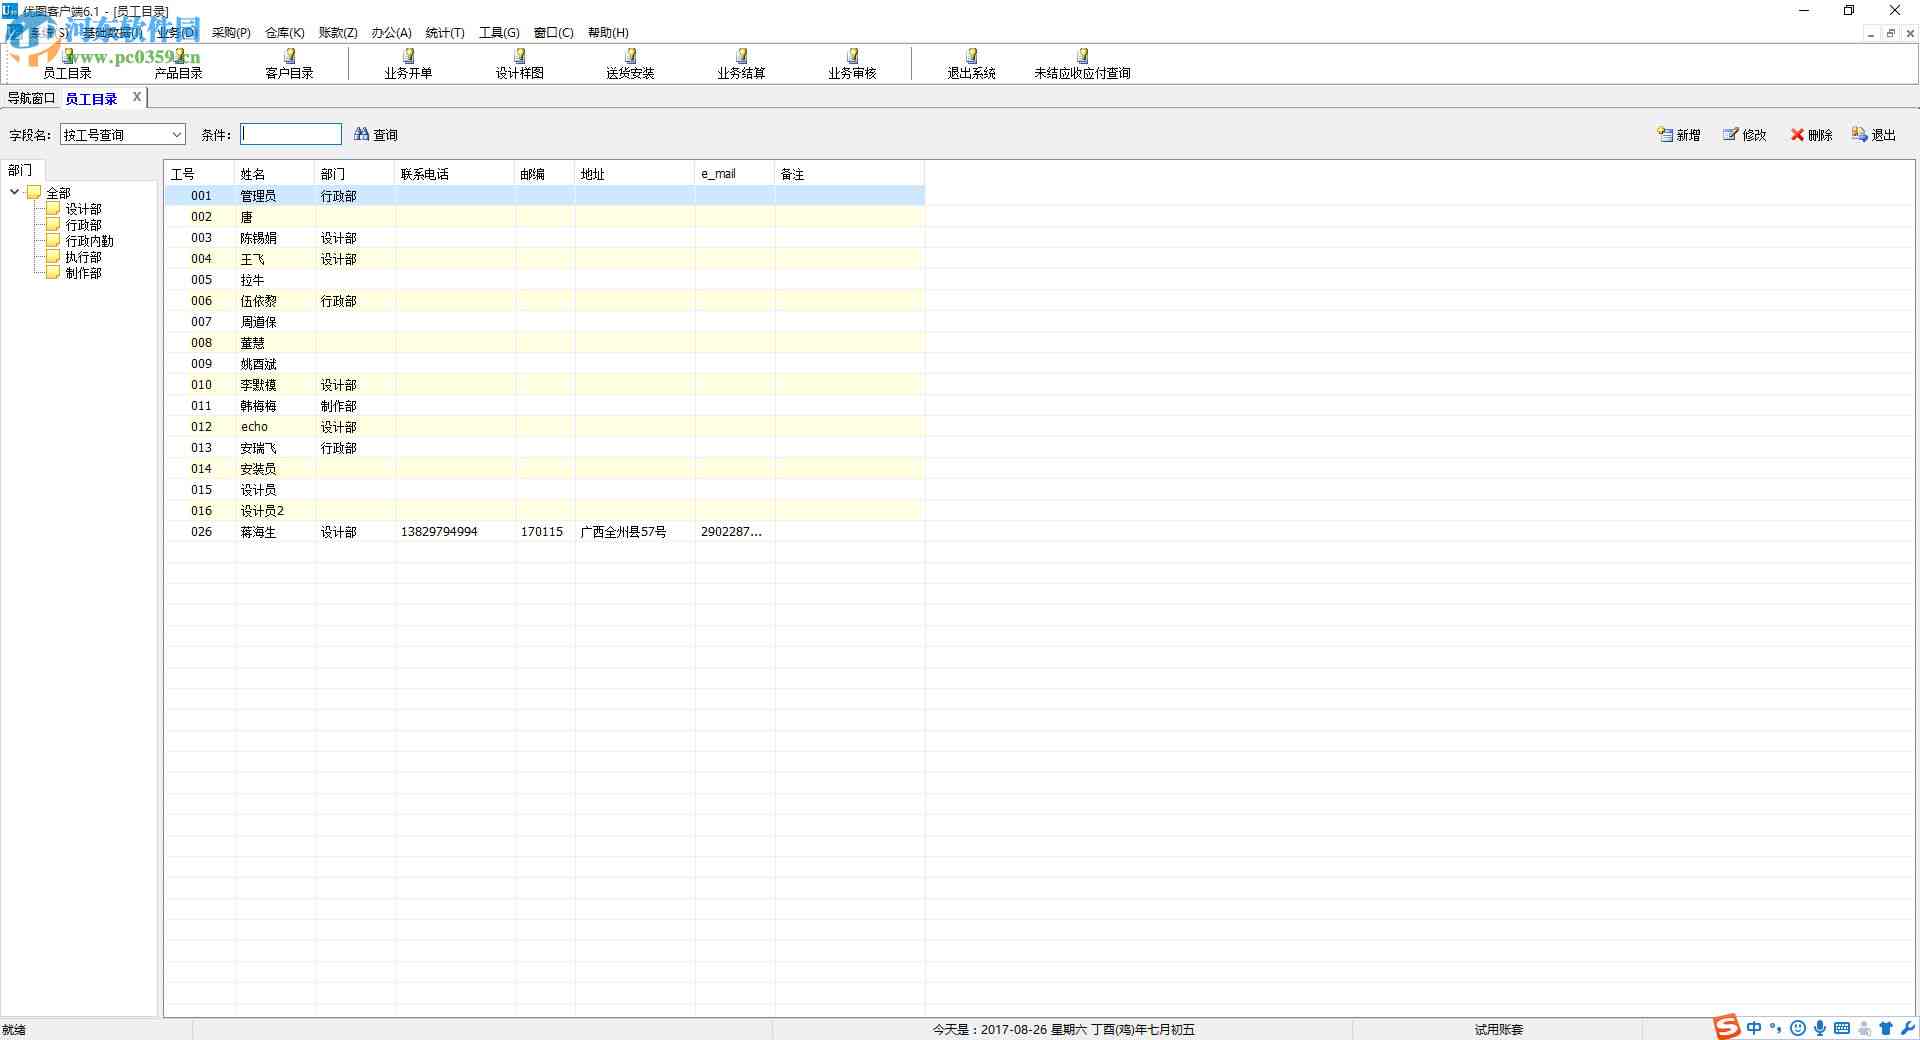This screenshot has width=1920, height=1040.
Task: Add a new employee with 新增
Action: (x=1679, y=135)
